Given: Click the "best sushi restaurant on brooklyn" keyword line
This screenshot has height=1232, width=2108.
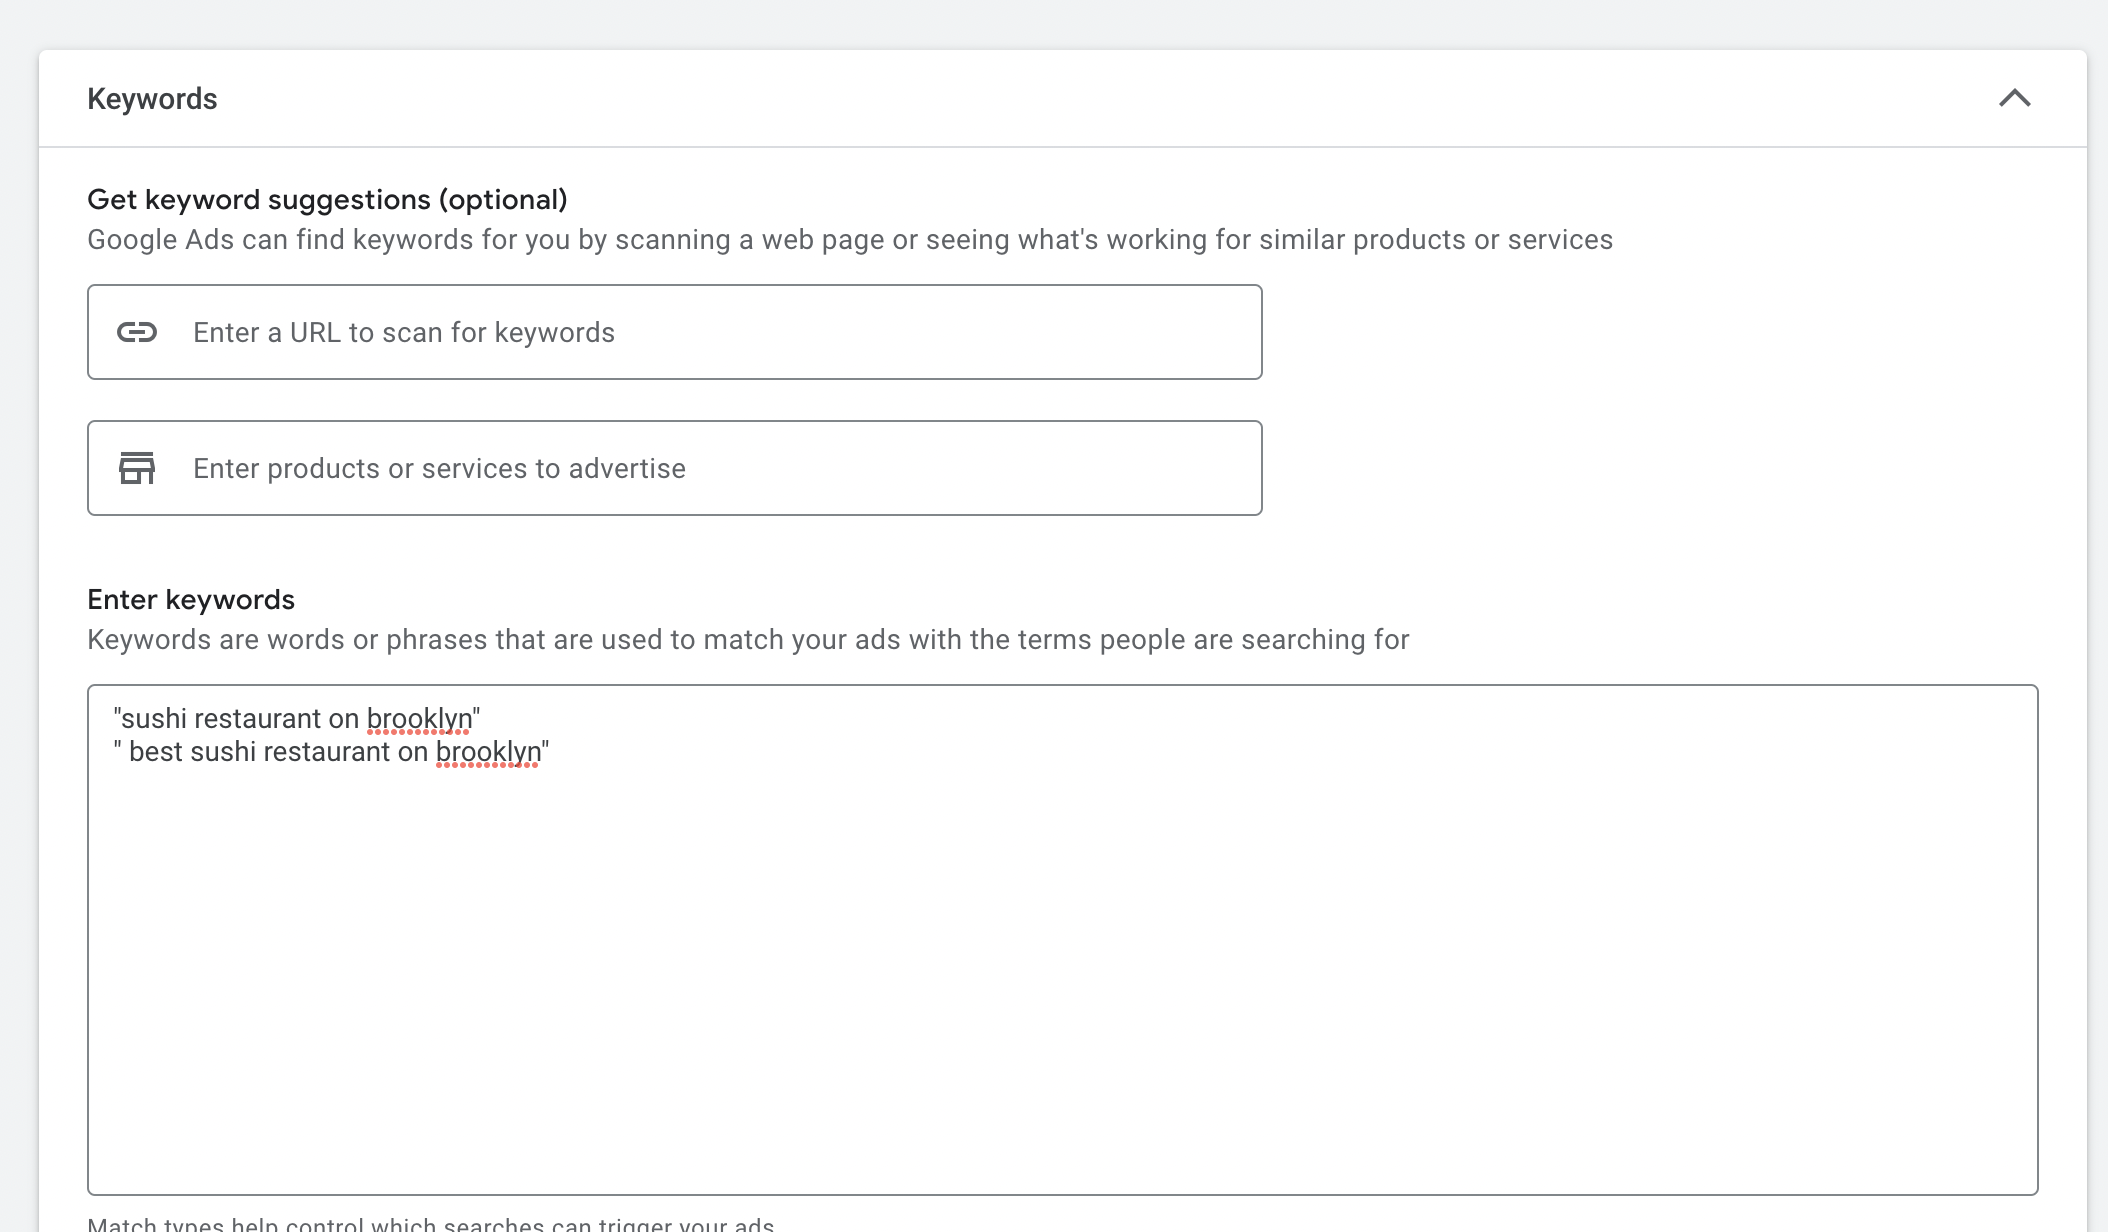Looking at the screenshot, I should tap(331, 752).
